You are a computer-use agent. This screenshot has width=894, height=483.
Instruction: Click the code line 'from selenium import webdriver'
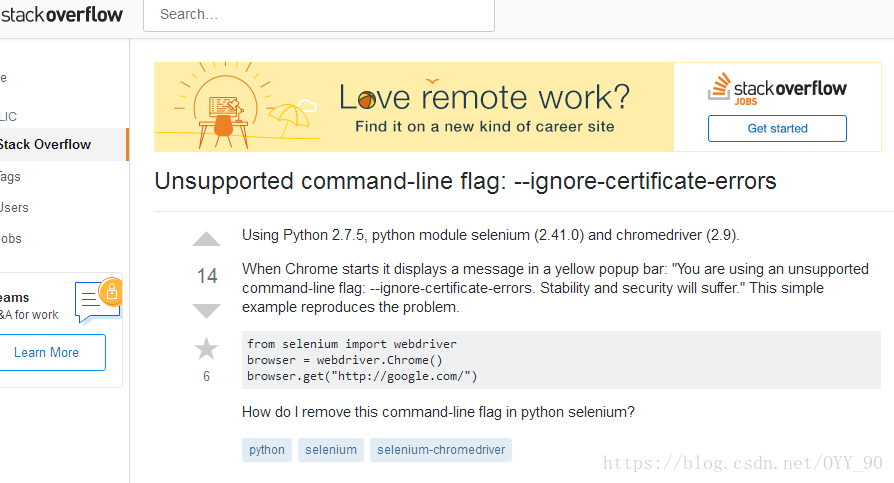coord(352,344)
